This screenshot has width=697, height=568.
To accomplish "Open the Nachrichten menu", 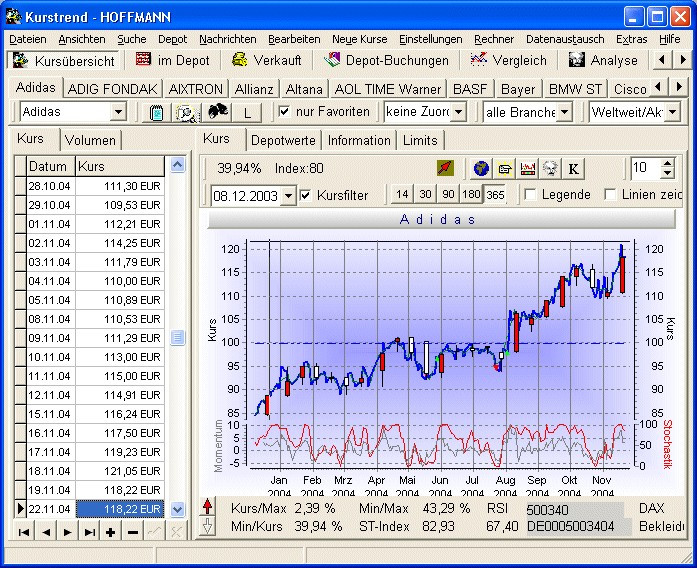I will pyautogui.click(x=228, y=39).
